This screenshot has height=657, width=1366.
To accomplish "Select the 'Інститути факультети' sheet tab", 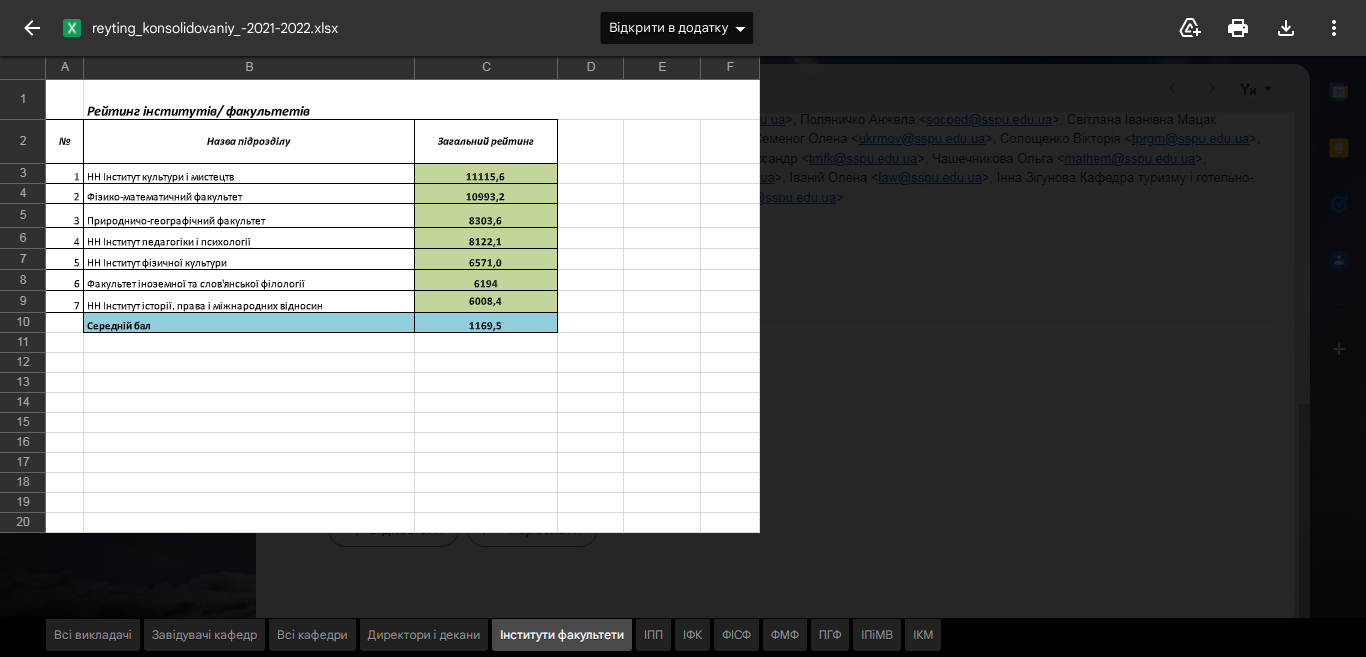I will click(562, 635).
